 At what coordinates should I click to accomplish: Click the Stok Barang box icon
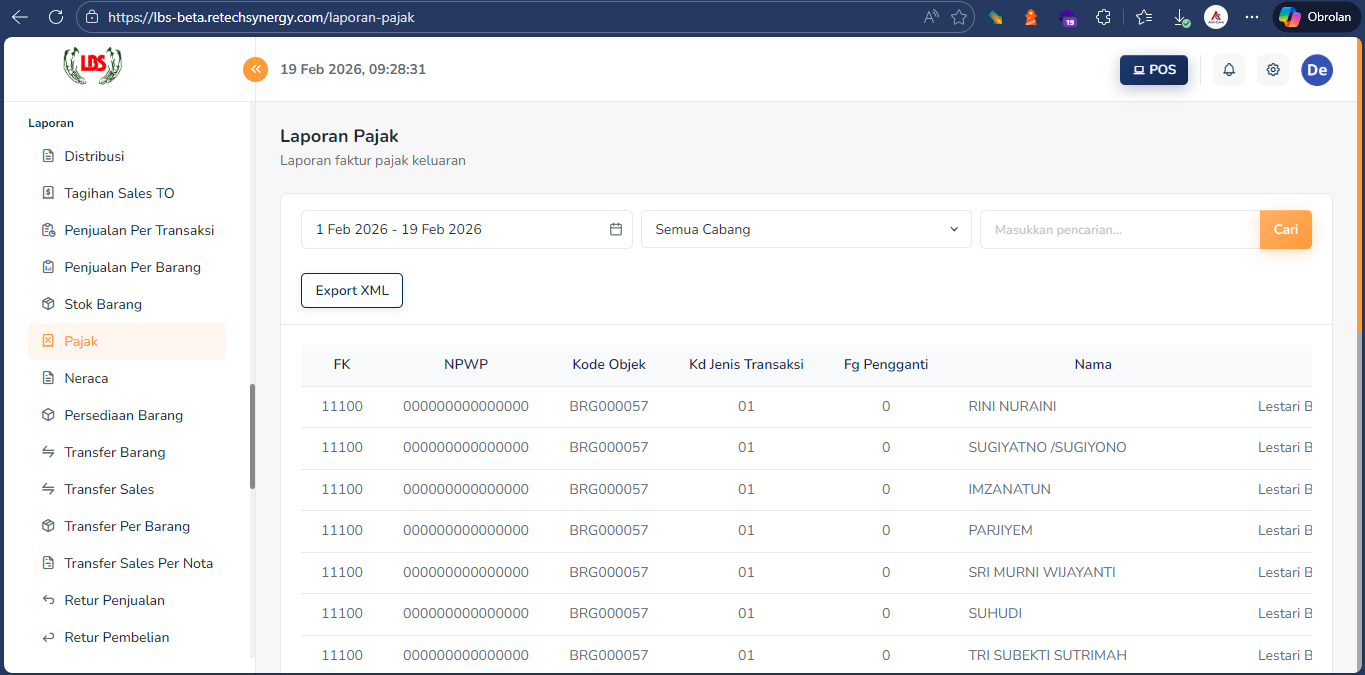[x=48, y=304]
